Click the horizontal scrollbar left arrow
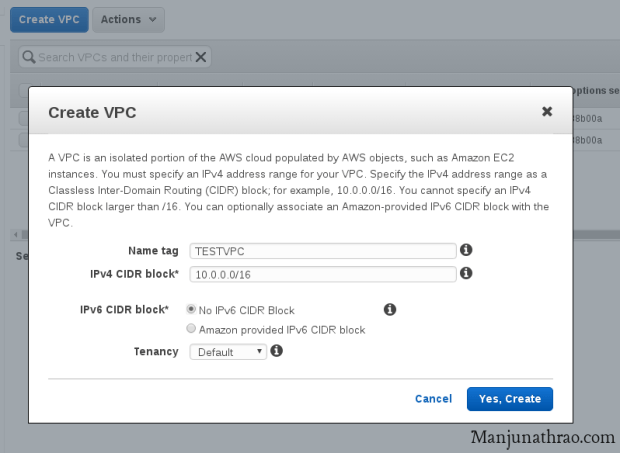 [x=14, y=235]
